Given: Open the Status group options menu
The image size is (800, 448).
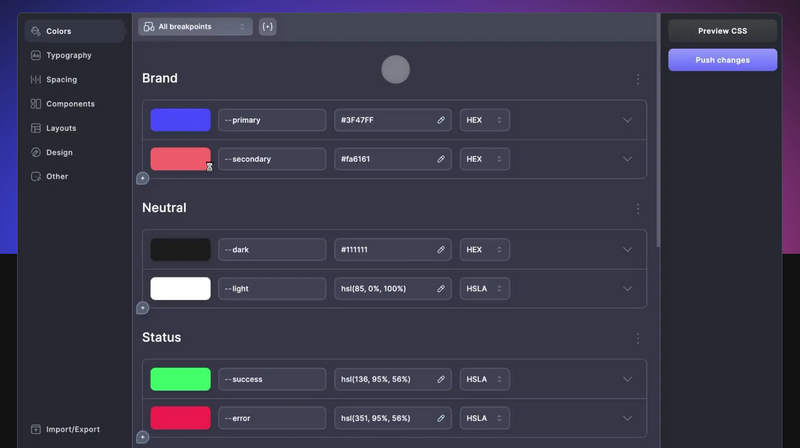Looking at the screenshot, I should [638, 338].
